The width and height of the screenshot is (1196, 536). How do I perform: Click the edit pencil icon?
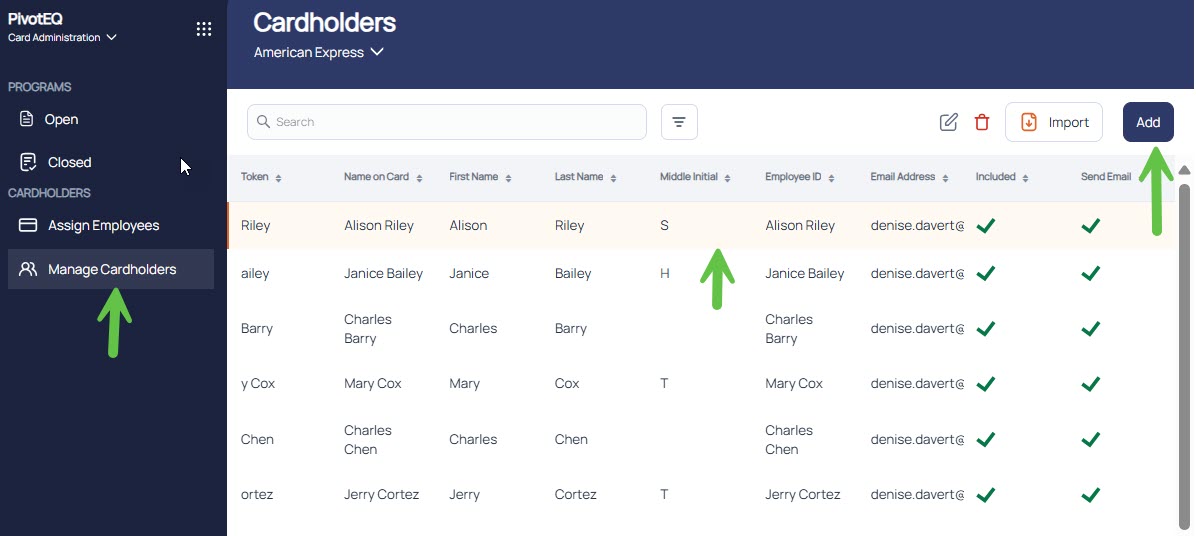point(948,122)
